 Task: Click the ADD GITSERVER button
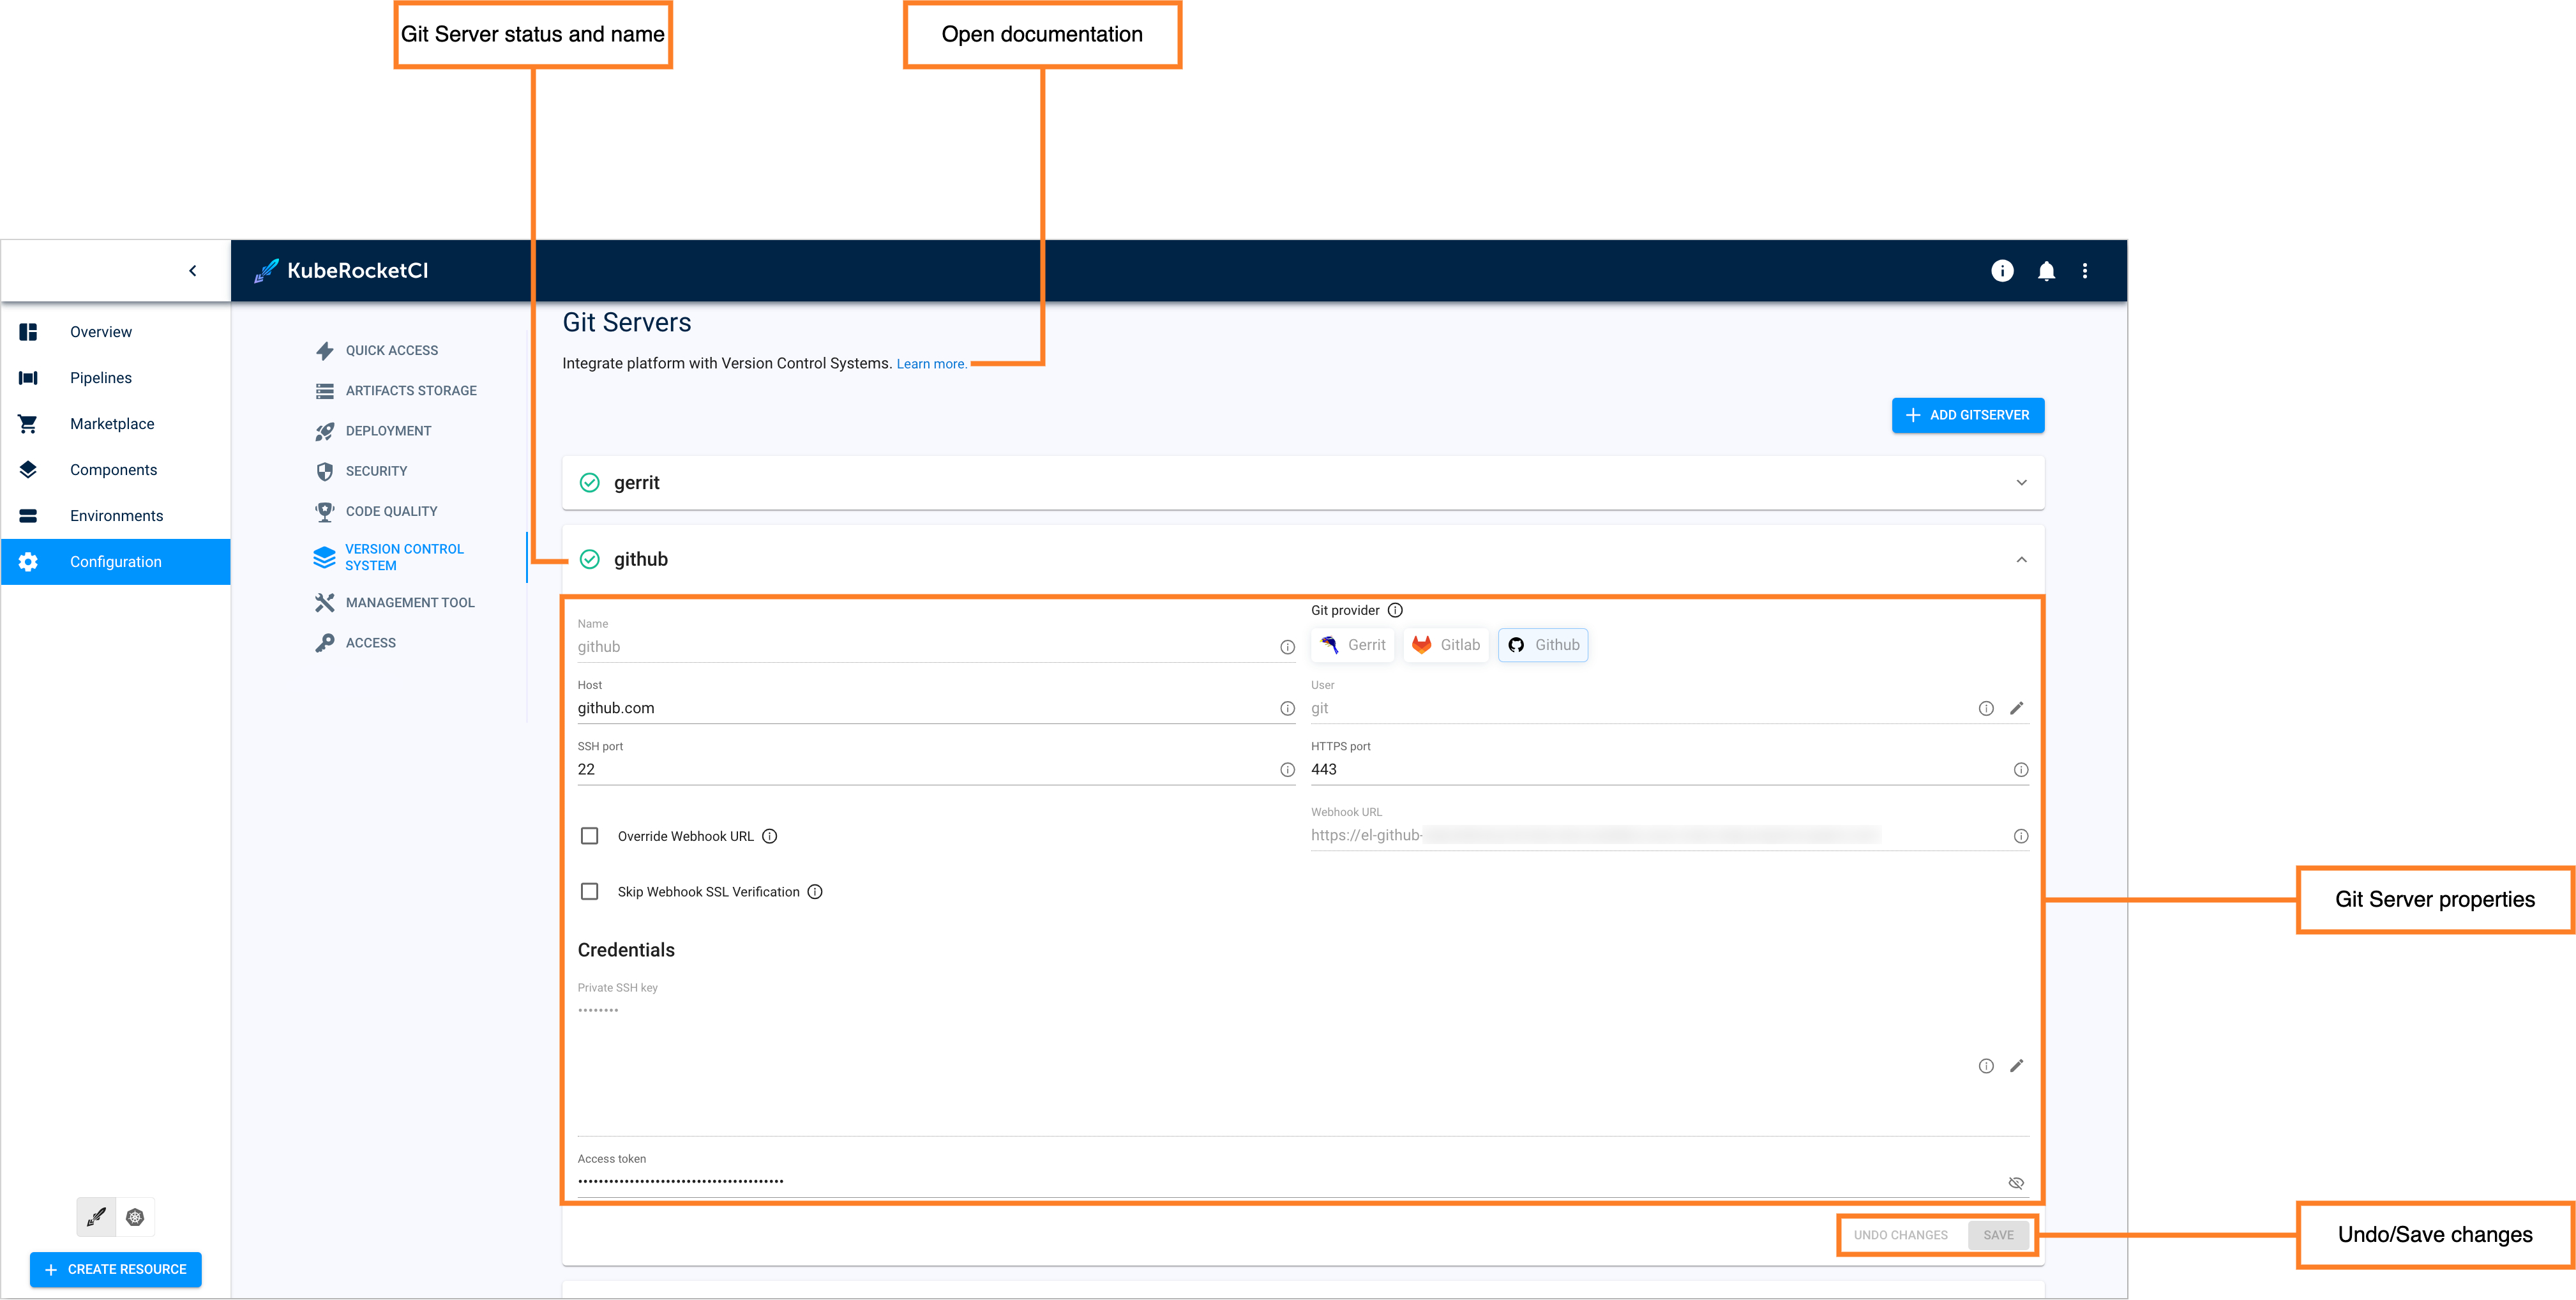(x=1968, y=414)
